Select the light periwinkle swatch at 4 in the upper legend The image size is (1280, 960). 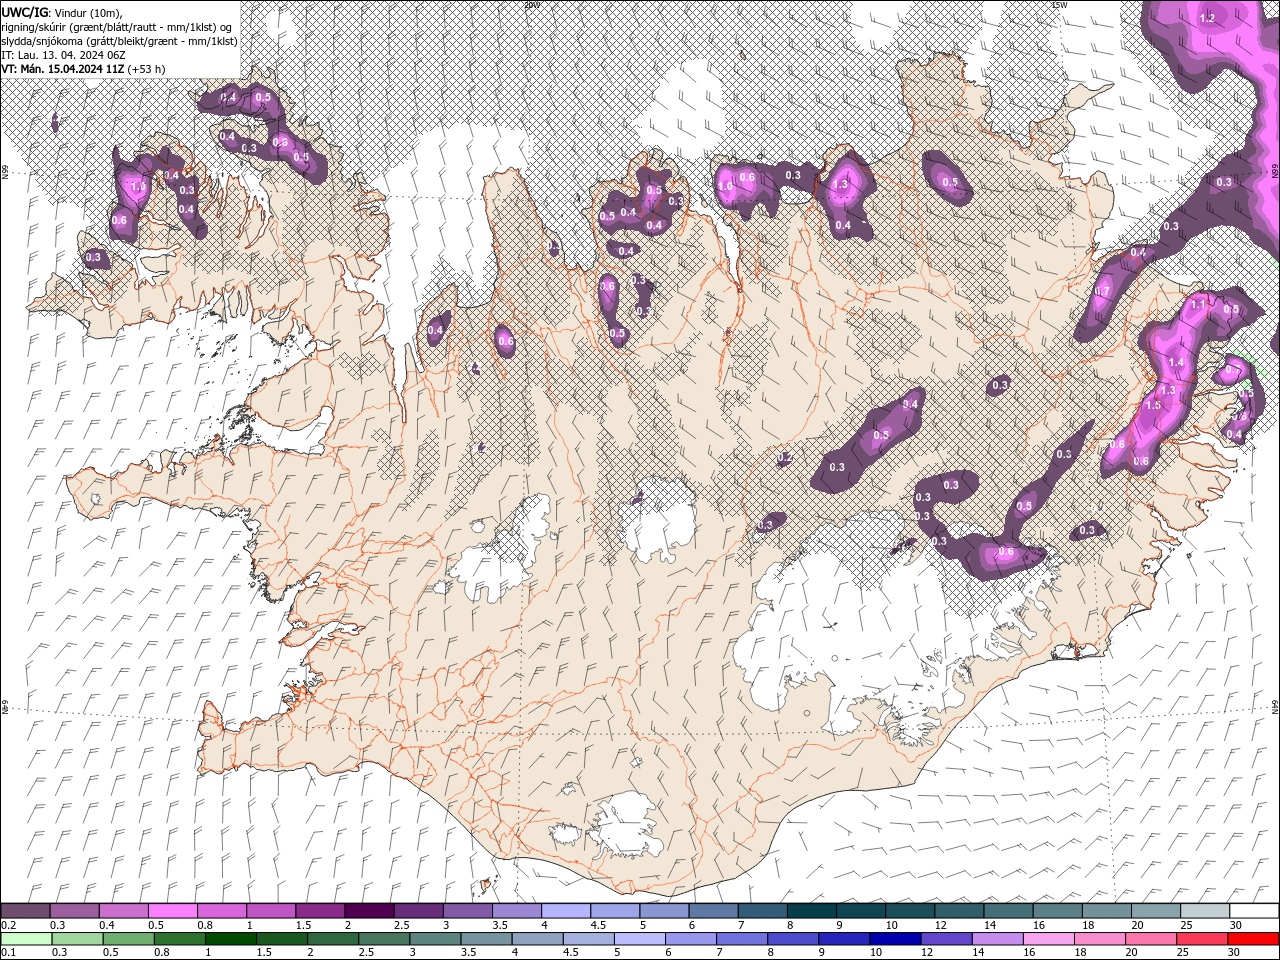(566, 911)
